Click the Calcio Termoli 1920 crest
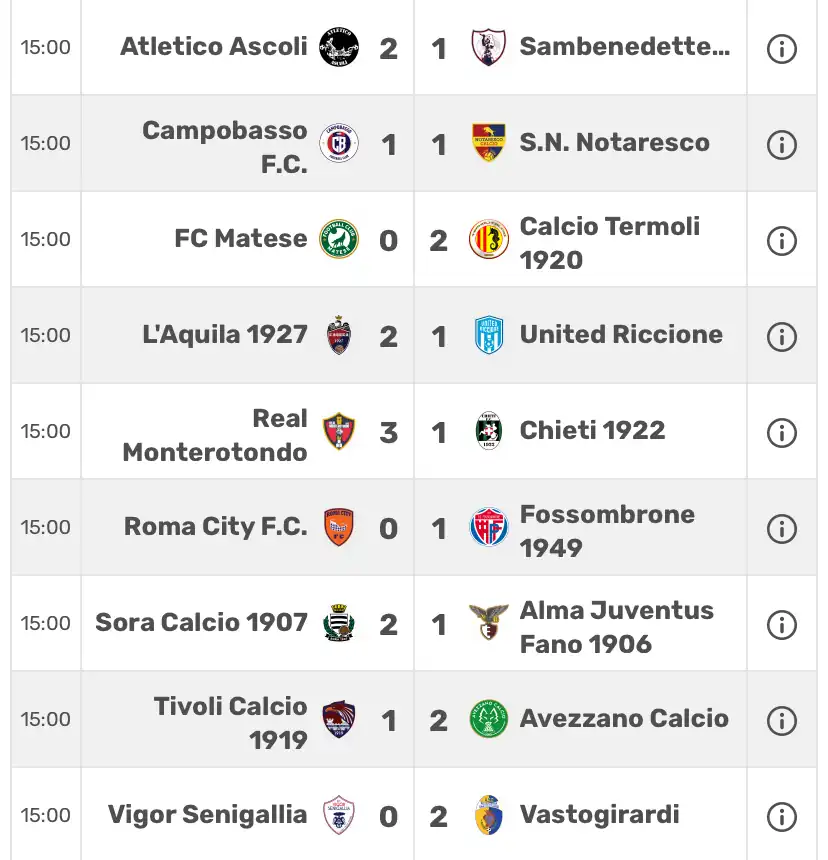 (489, 239)
